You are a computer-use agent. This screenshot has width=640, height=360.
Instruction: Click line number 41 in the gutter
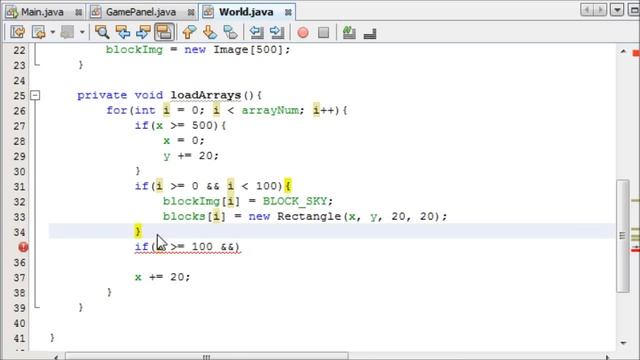19,338
